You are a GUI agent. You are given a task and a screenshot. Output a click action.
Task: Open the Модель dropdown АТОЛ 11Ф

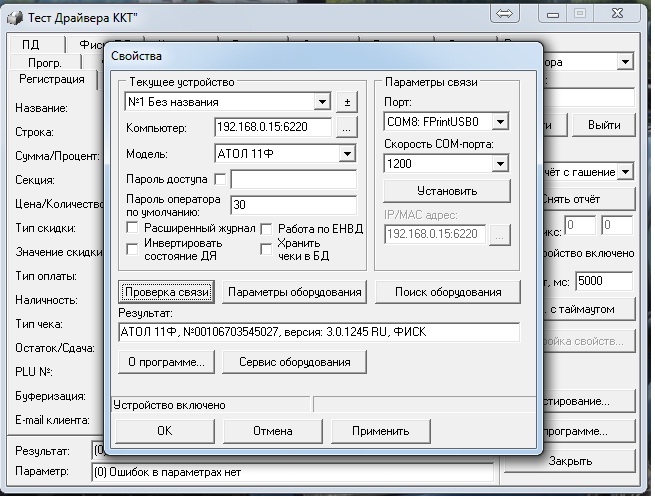[347, 154]
